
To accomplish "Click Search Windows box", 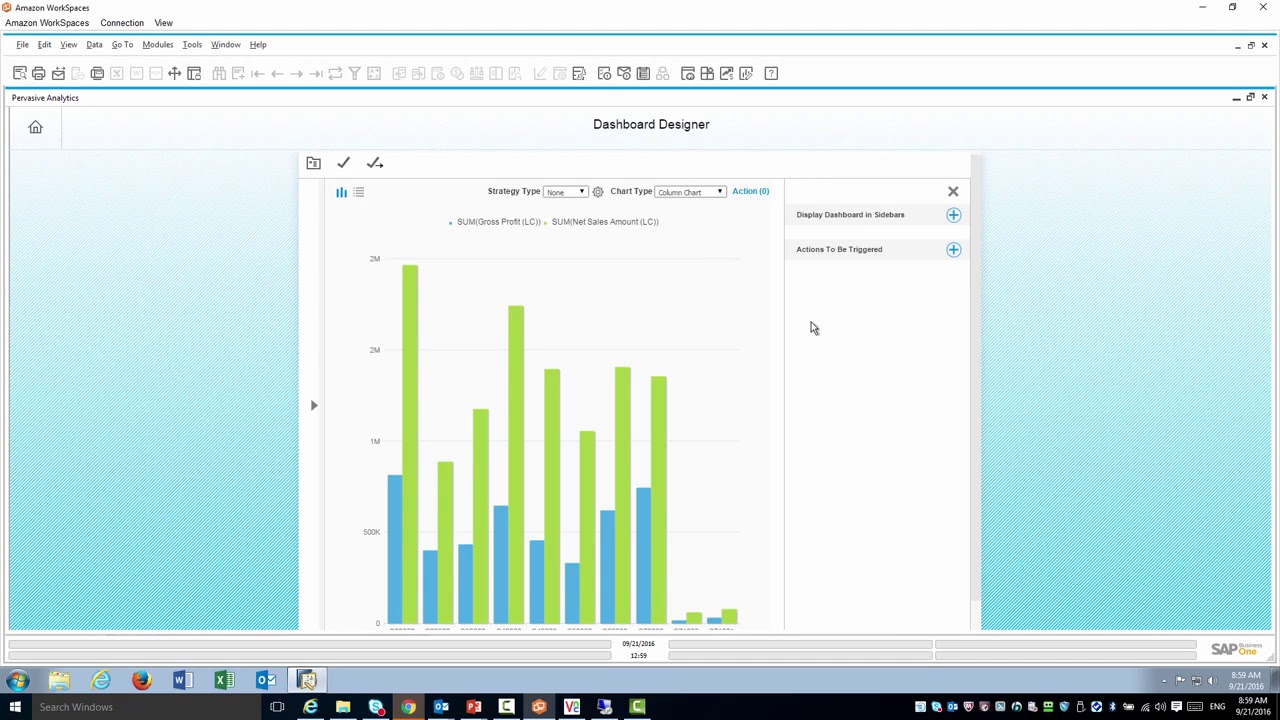I will (x=145, y=707).
